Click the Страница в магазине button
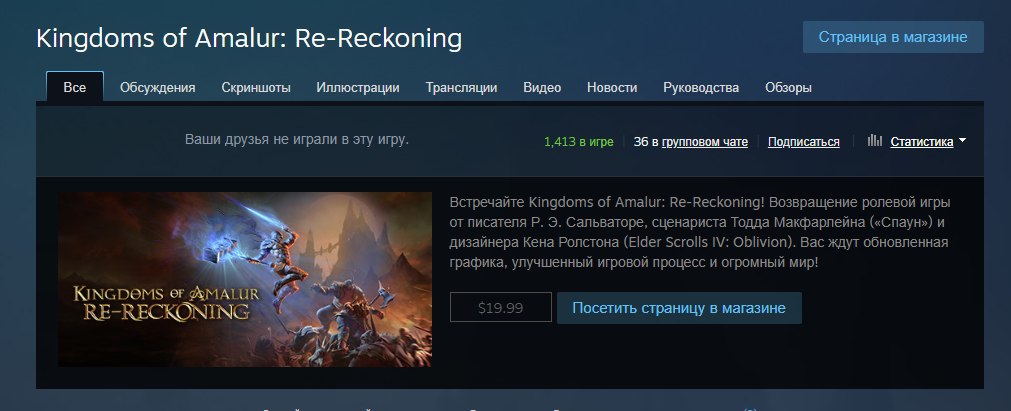The height and width of the screenshot is (411, 1011). coord(893,37)
